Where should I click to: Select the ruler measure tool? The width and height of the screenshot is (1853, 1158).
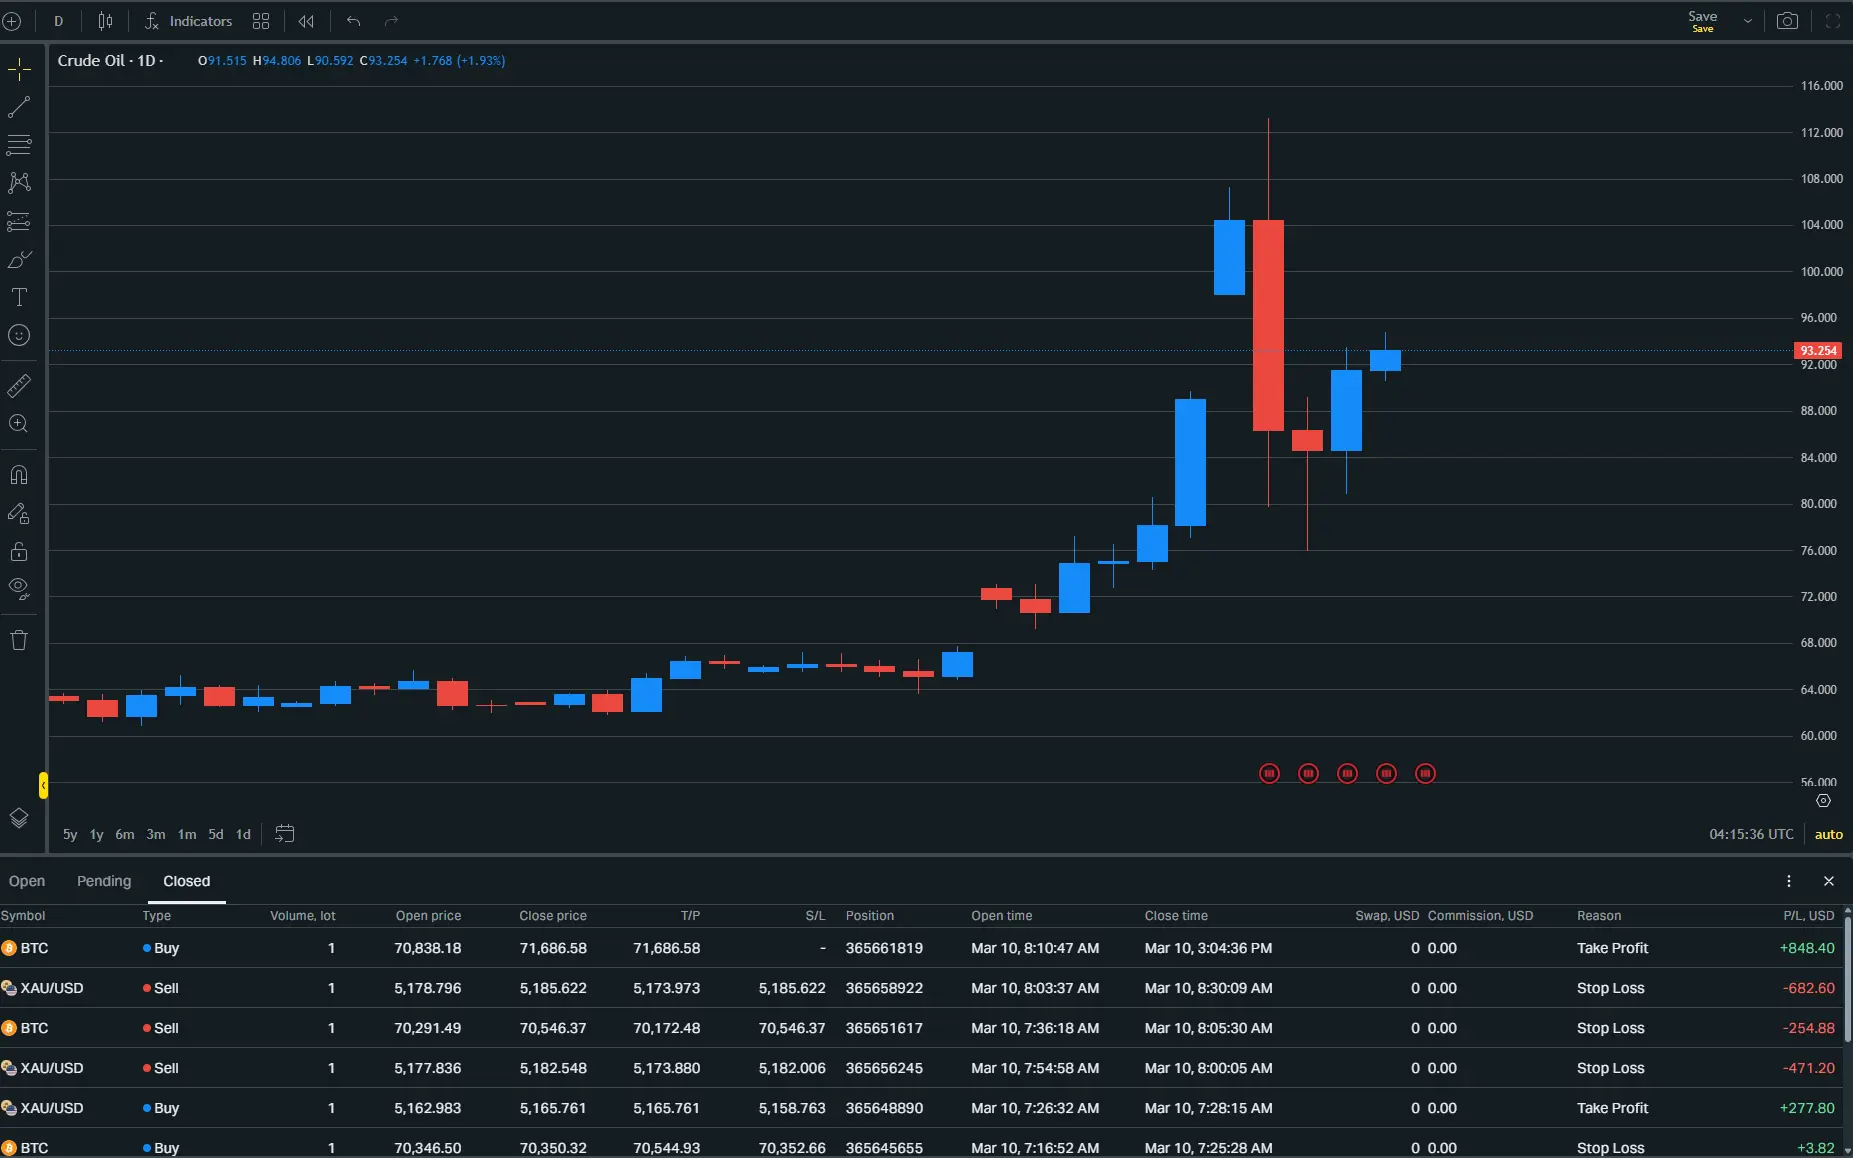tap(19, 385)
